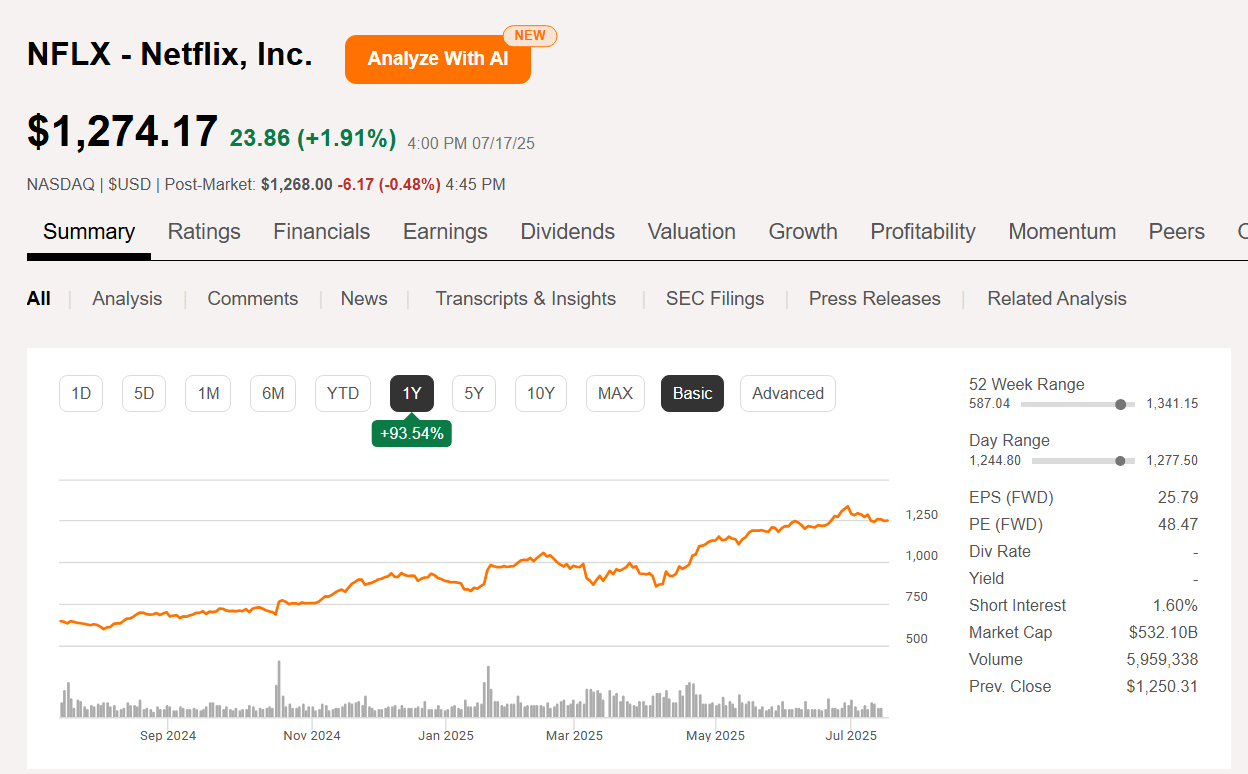Image resolution: width=1248 pixels, height=774 pixels.
Task: Click the Analyze With AI button
Action: pyautogui.click(x=437, y=59)
